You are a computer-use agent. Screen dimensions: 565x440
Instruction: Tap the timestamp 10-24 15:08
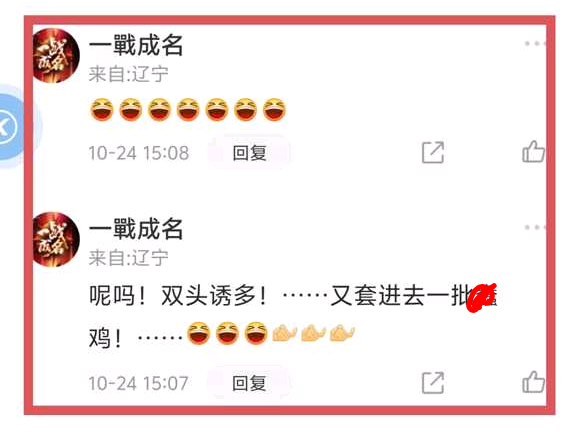click(139, 153)
